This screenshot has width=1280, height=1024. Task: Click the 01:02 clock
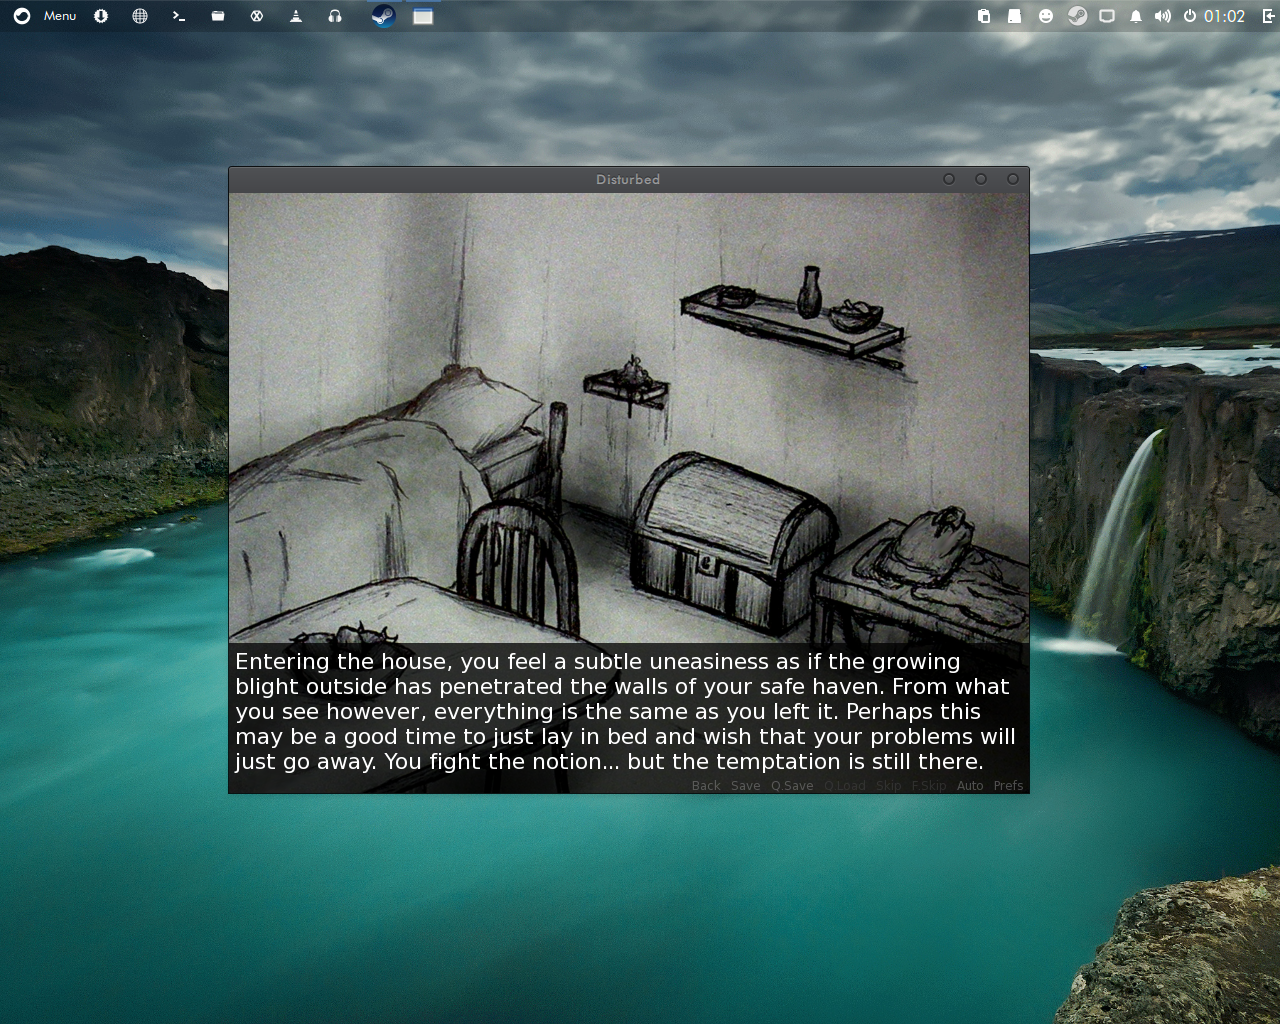click(1224, 16)
